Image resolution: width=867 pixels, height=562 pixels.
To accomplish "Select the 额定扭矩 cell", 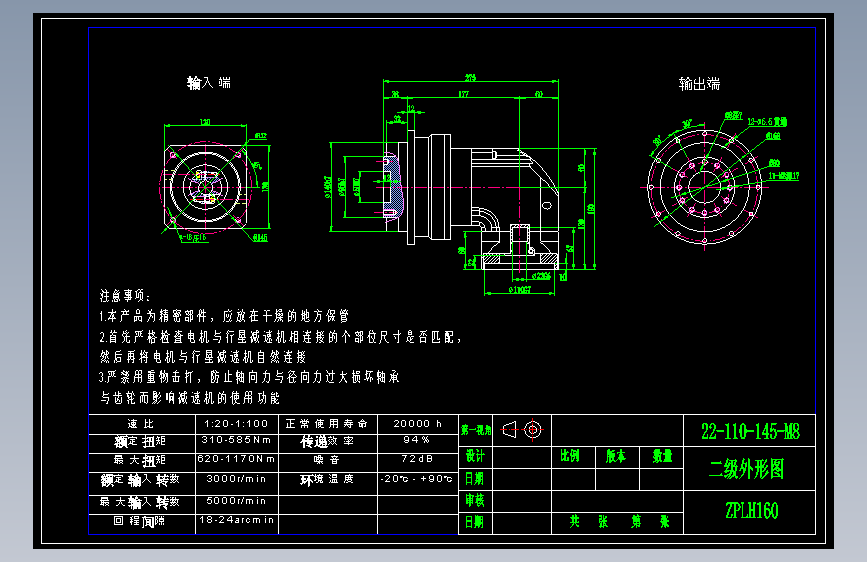I will click(142, 442).
